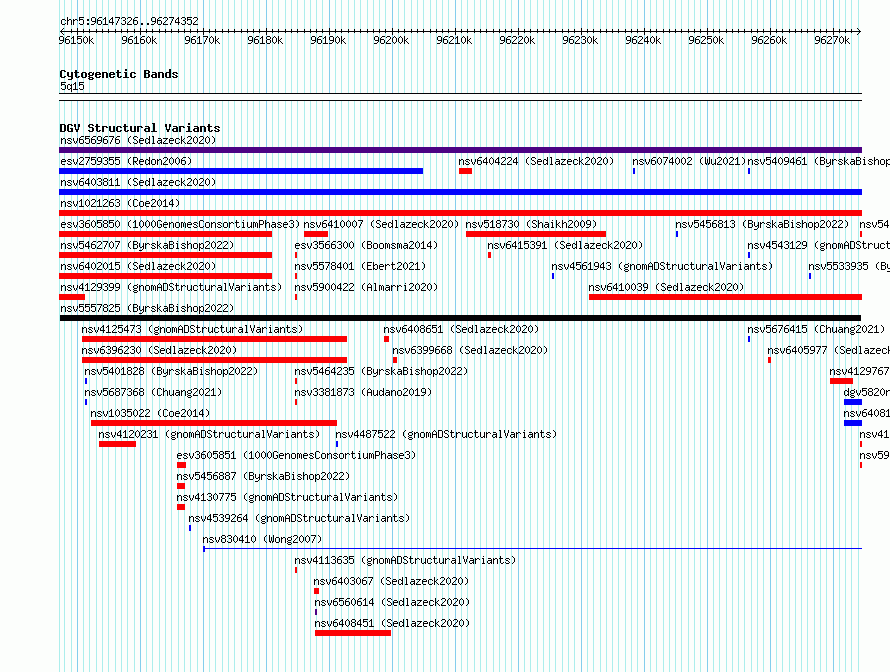Open nsv4125473 (gnomADStructuralVariants) label
The image size is (890, 672).
192,329
